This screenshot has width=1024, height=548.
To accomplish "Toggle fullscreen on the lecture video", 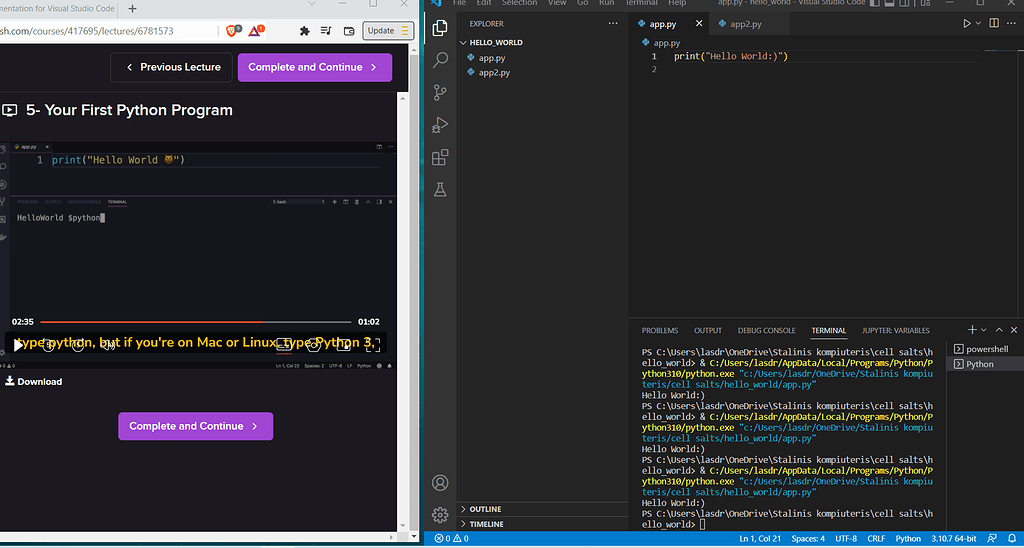I will pos(372,345).
